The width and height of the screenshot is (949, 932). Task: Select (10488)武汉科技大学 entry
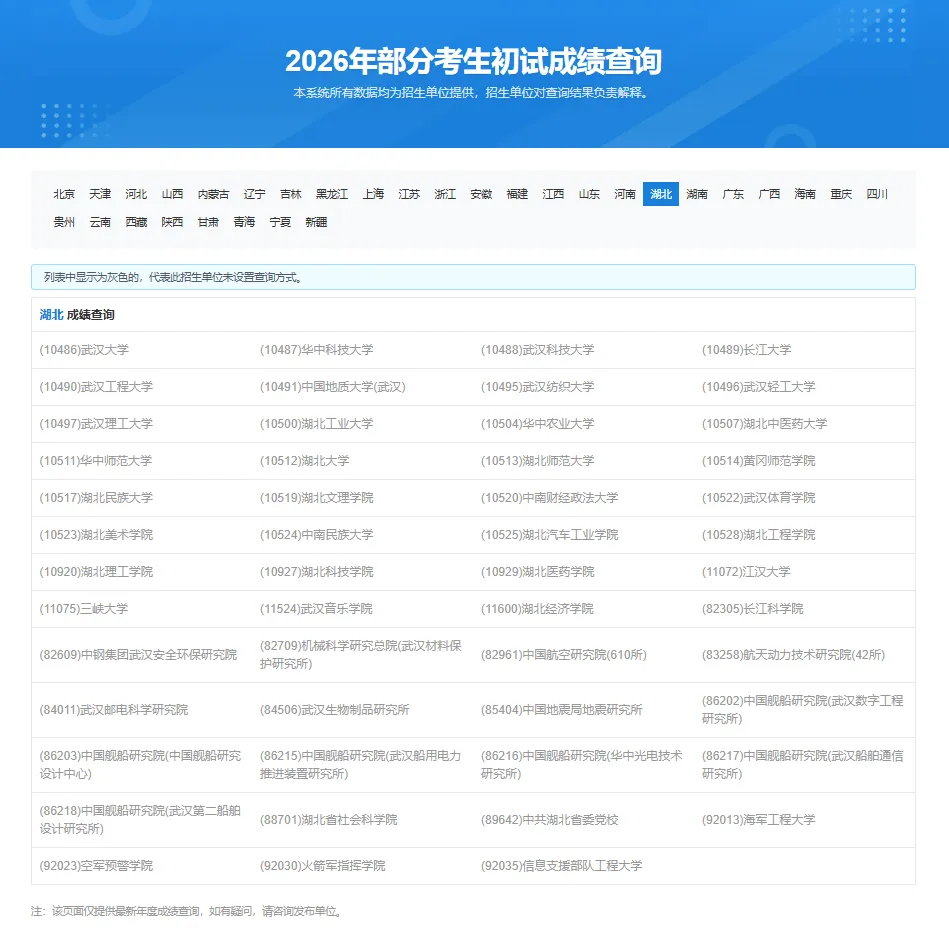(537, 350)
